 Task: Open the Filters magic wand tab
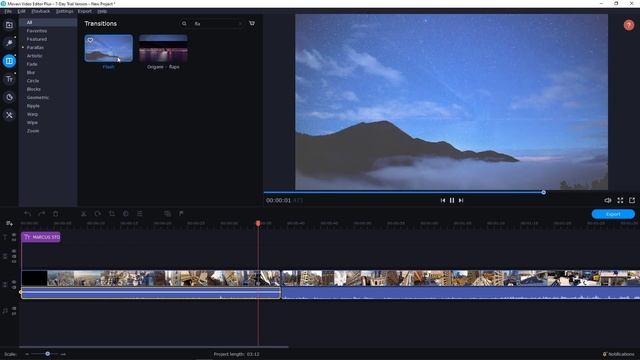(9, 43)
